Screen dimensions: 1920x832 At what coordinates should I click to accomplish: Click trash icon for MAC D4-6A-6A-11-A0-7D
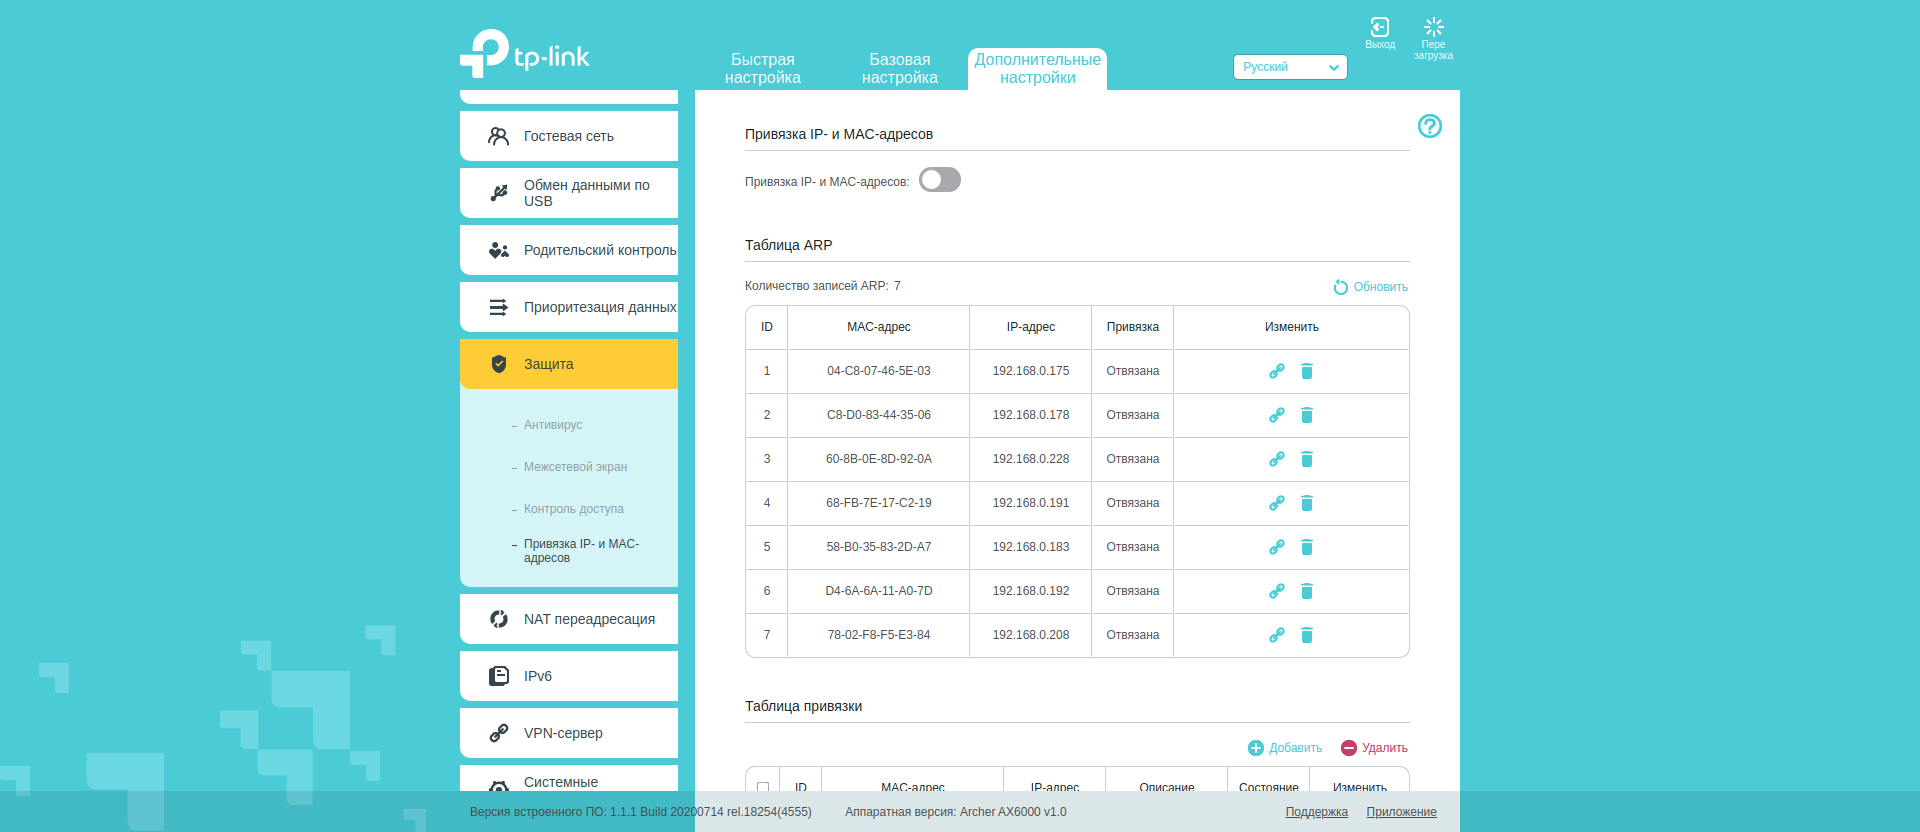[1306, 591]
